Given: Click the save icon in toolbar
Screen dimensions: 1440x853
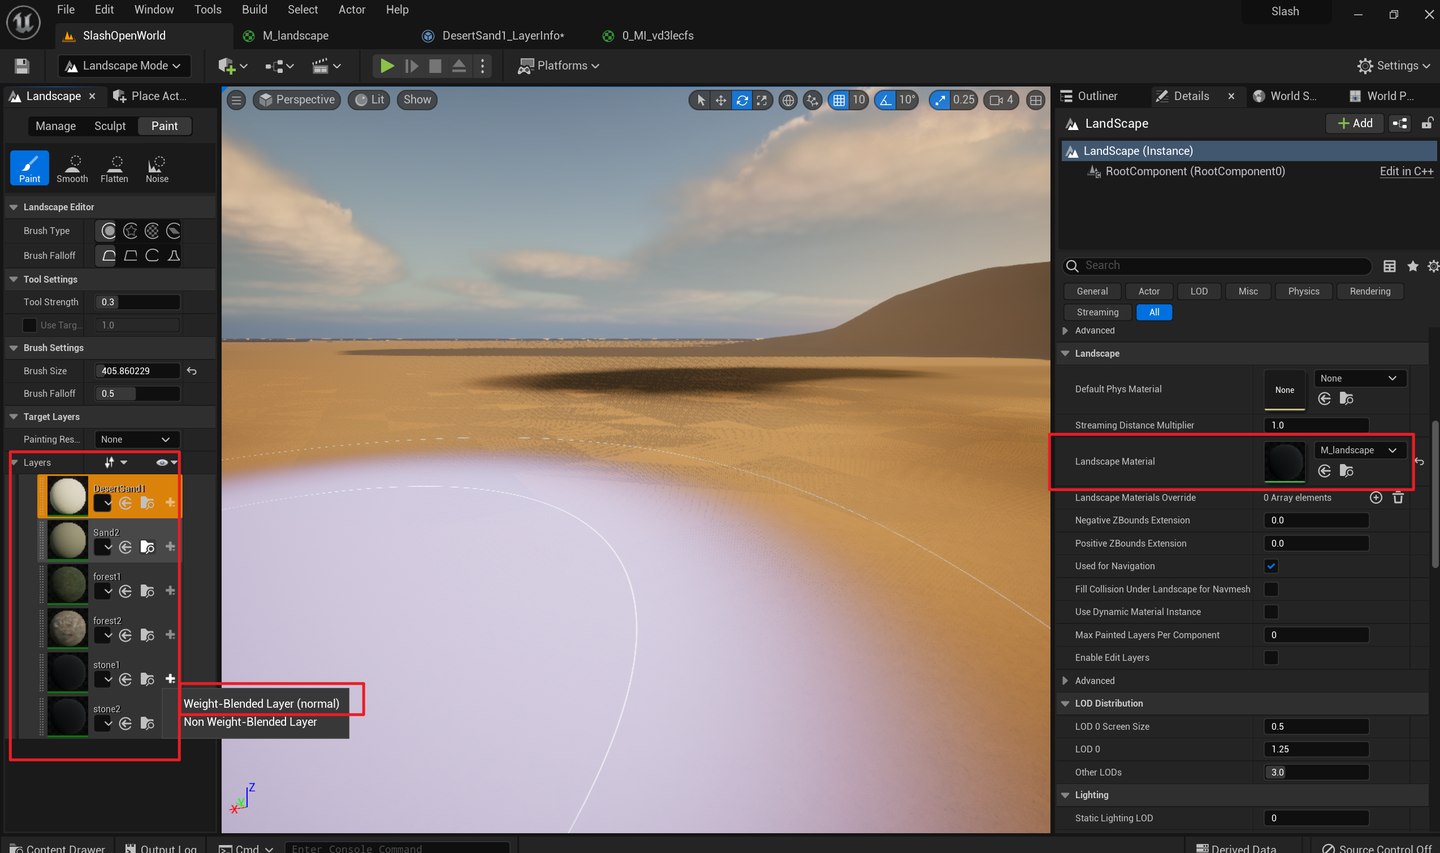Looking at the screenshot, I should click(x=22, y=66).
